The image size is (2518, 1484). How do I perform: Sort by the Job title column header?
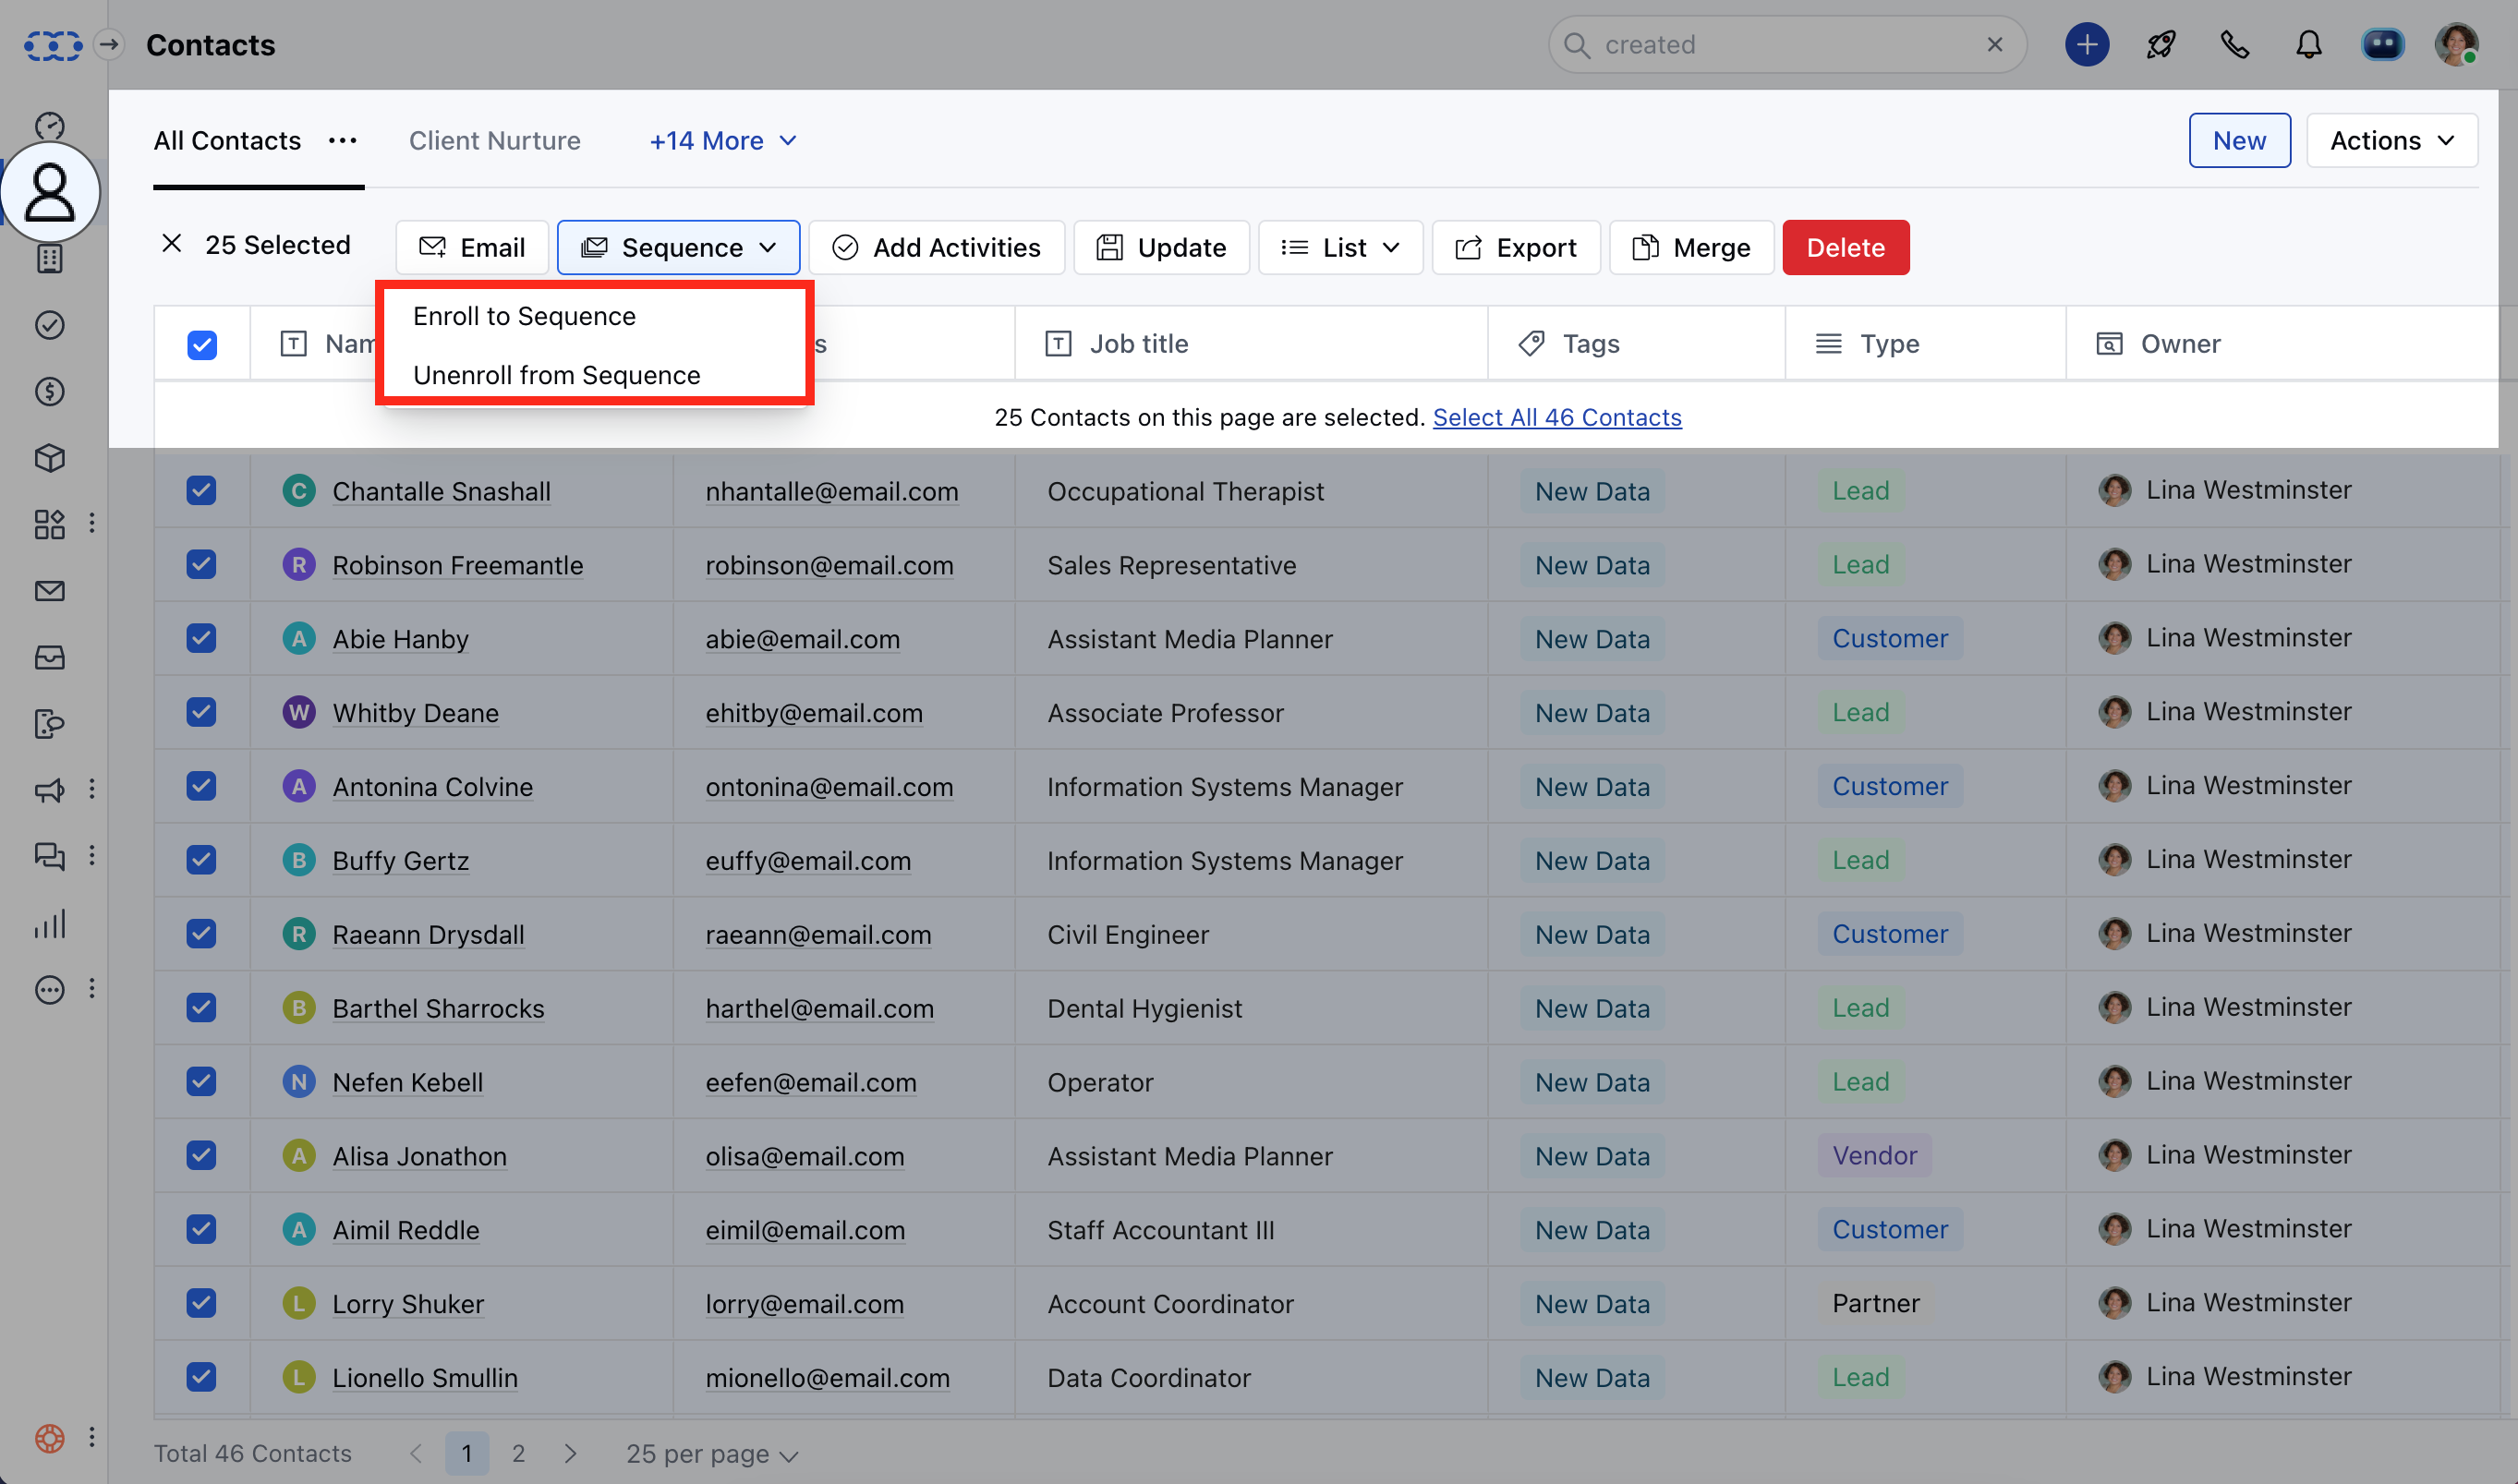click(x=1250, y=344)
